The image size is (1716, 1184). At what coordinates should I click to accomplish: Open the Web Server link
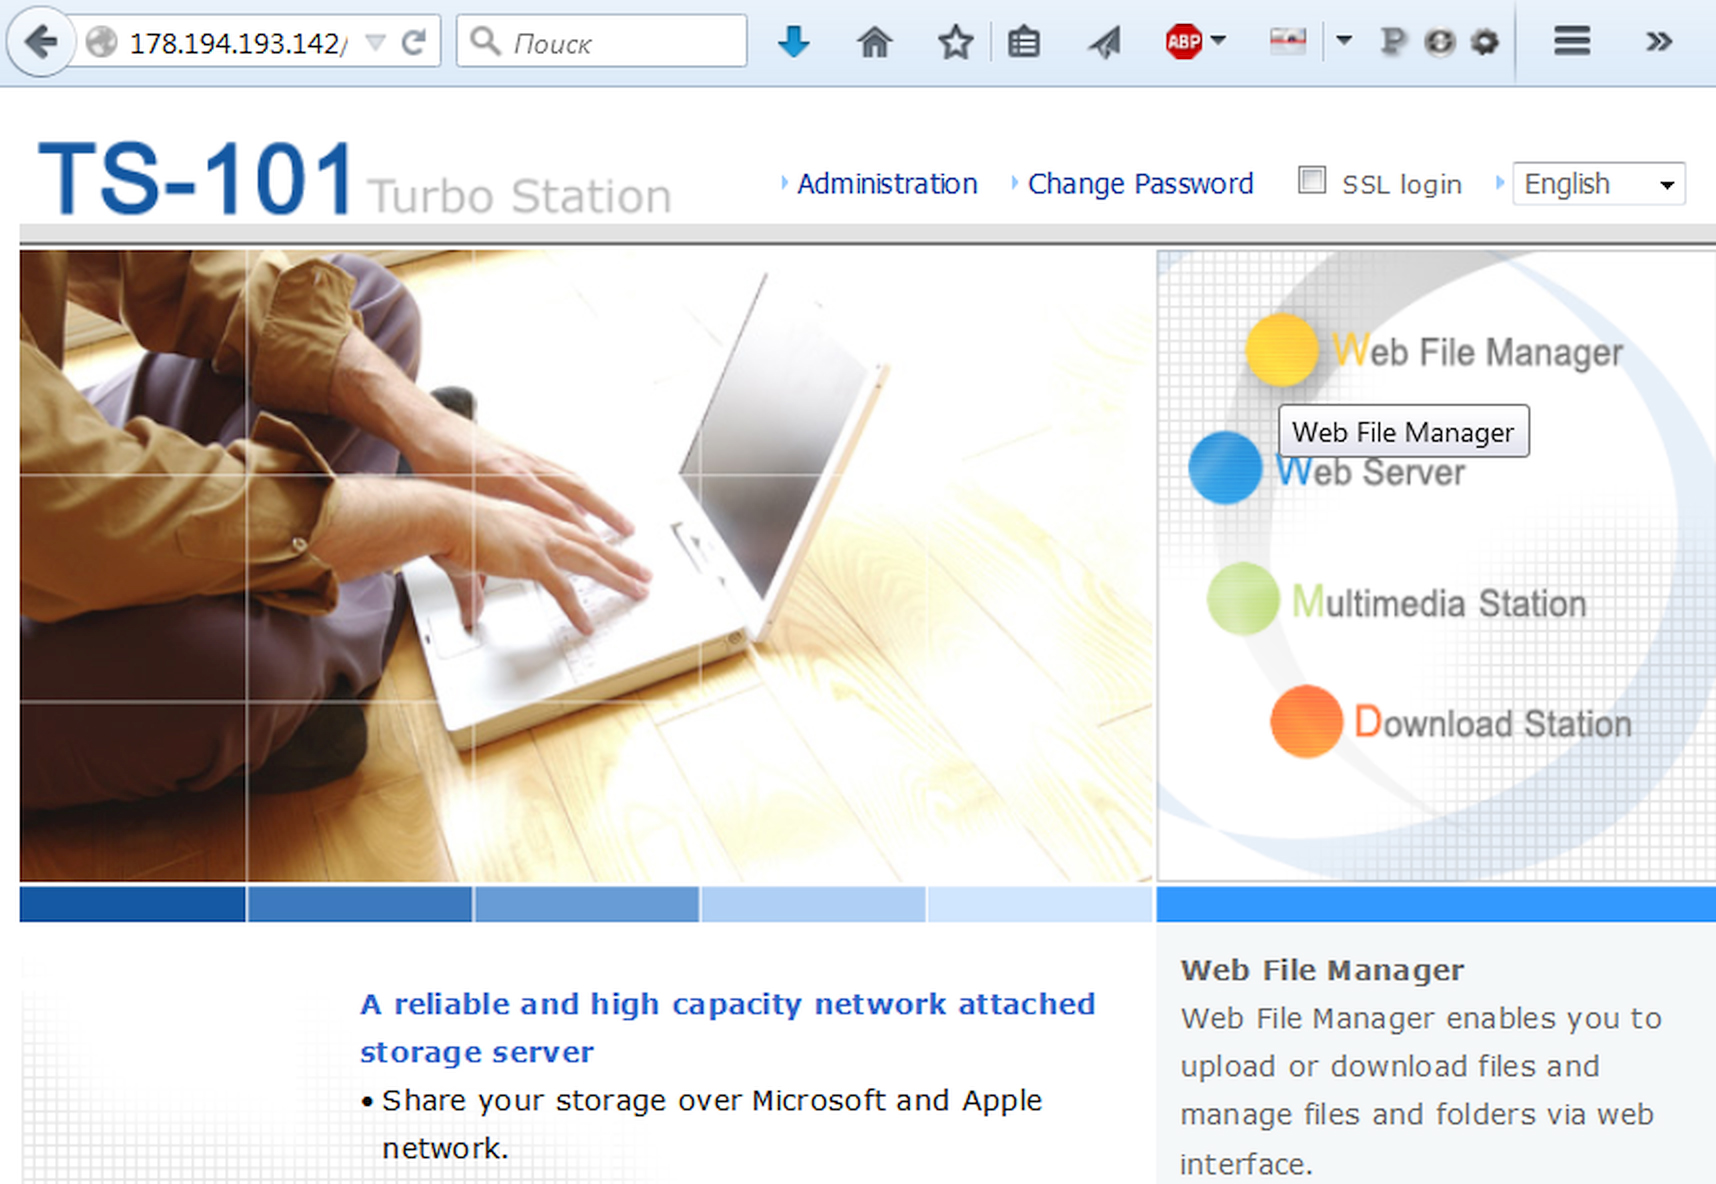point(1370,472)
